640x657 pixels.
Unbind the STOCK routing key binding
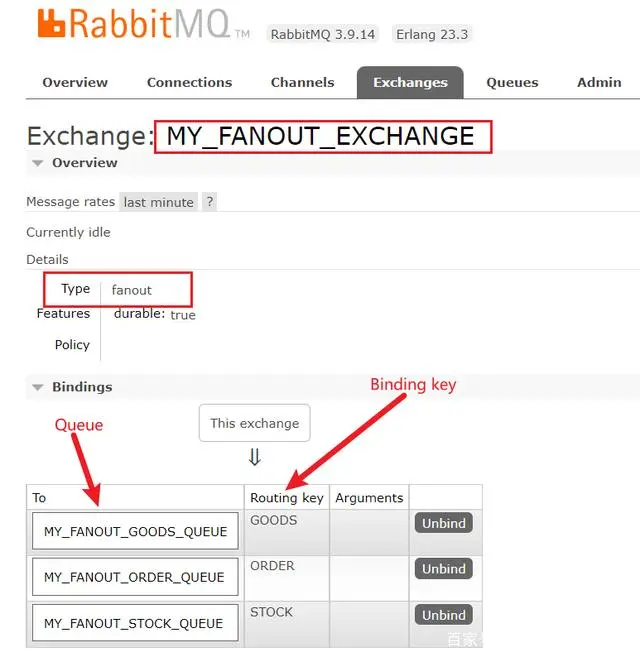[444, 615]
